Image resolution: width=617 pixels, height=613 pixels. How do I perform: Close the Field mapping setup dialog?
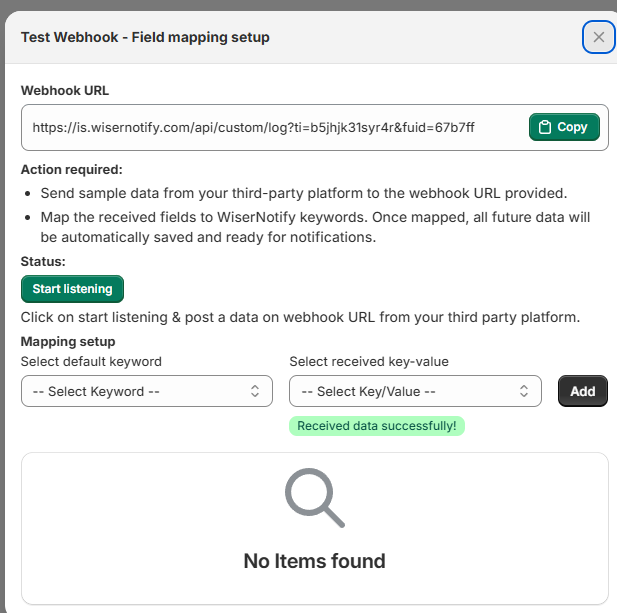(x=599, y=37)
